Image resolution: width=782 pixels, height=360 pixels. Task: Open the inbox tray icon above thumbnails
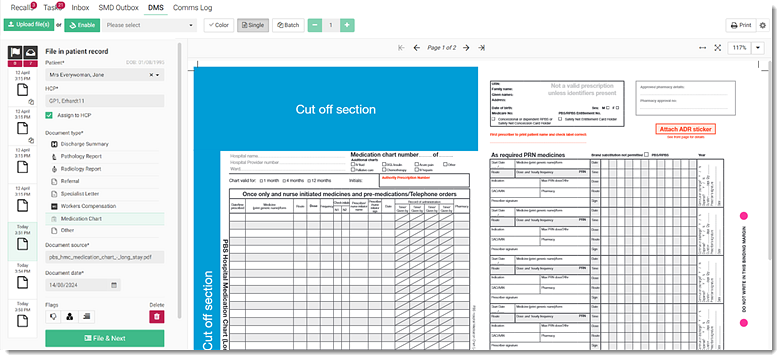pyautogui.click(x=30, y=53)
